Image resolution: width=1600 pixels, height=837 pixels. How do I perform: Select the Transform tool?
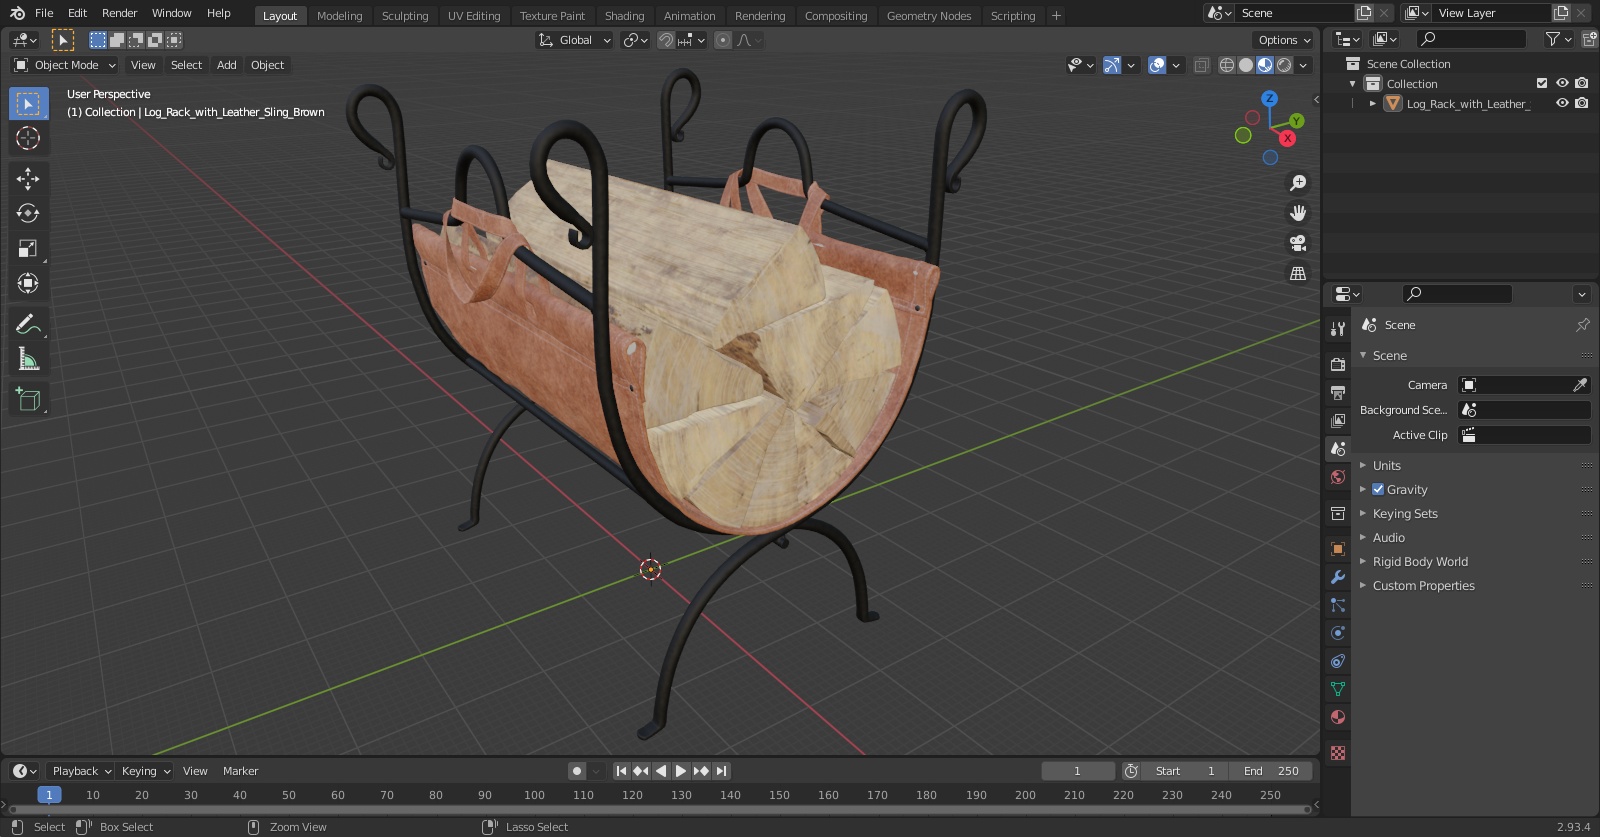pyautogui.click(x=28, y=283)
